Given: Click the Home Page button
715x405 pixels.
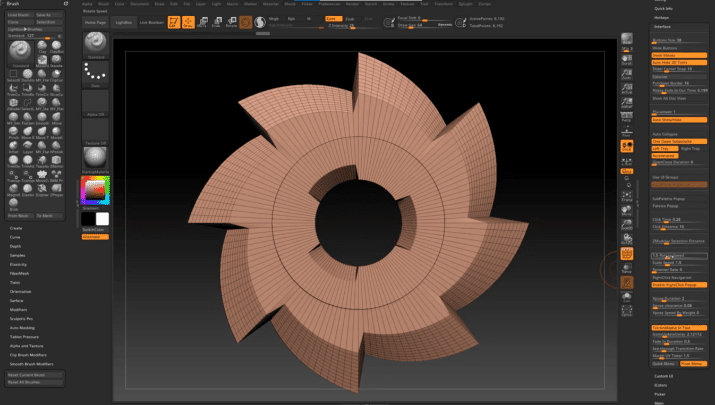Looking at the screenshot, I should pyautogui.click(x=95, y=22).
